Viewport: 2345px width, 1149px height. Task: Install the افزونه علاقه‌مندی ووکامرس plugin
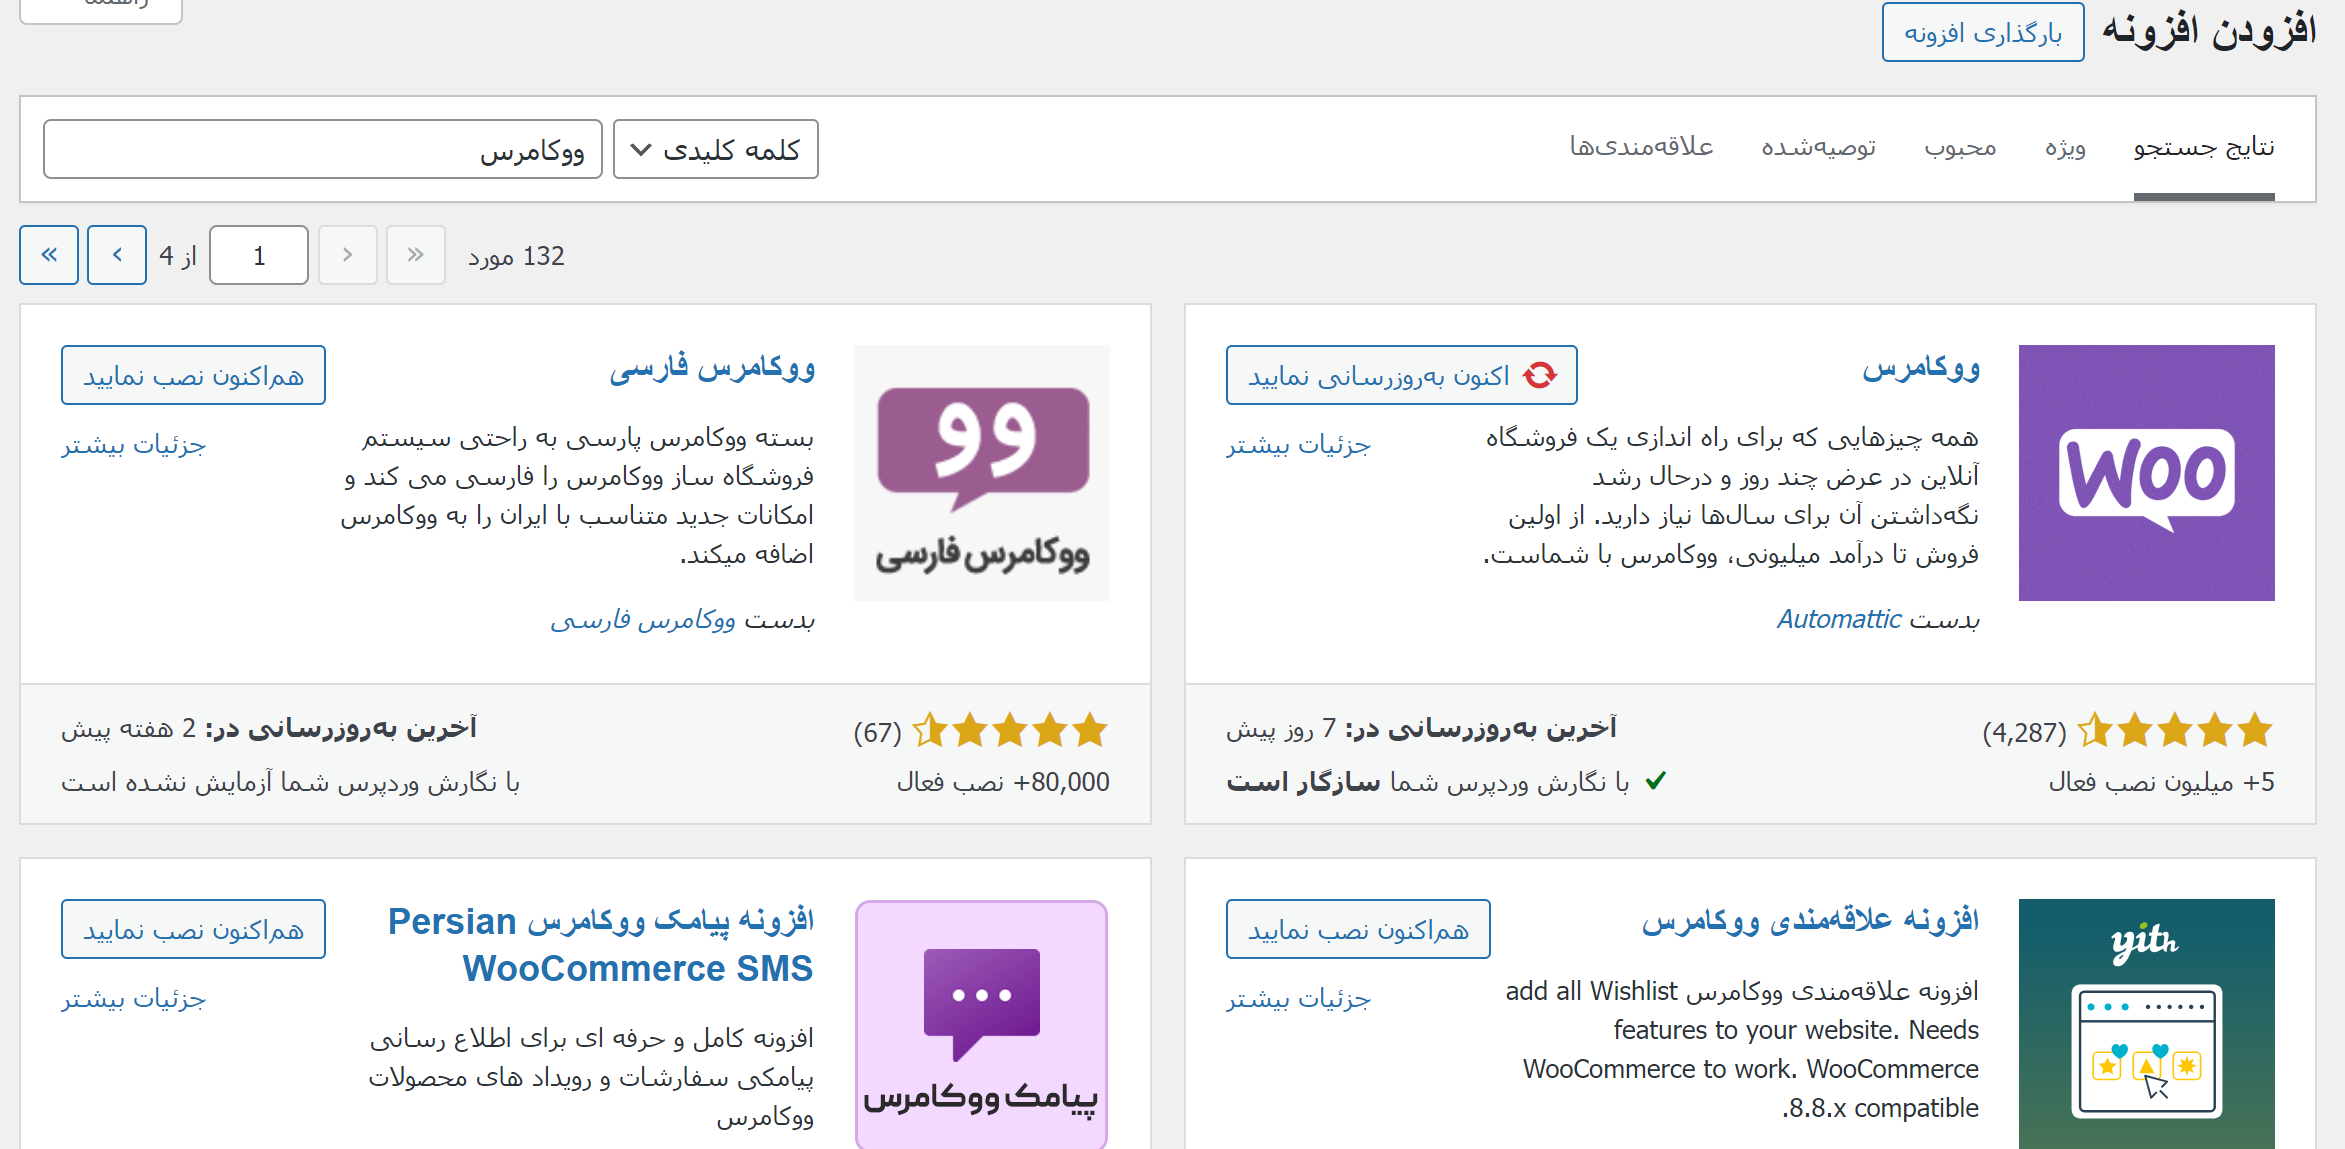click(1358, 929)
